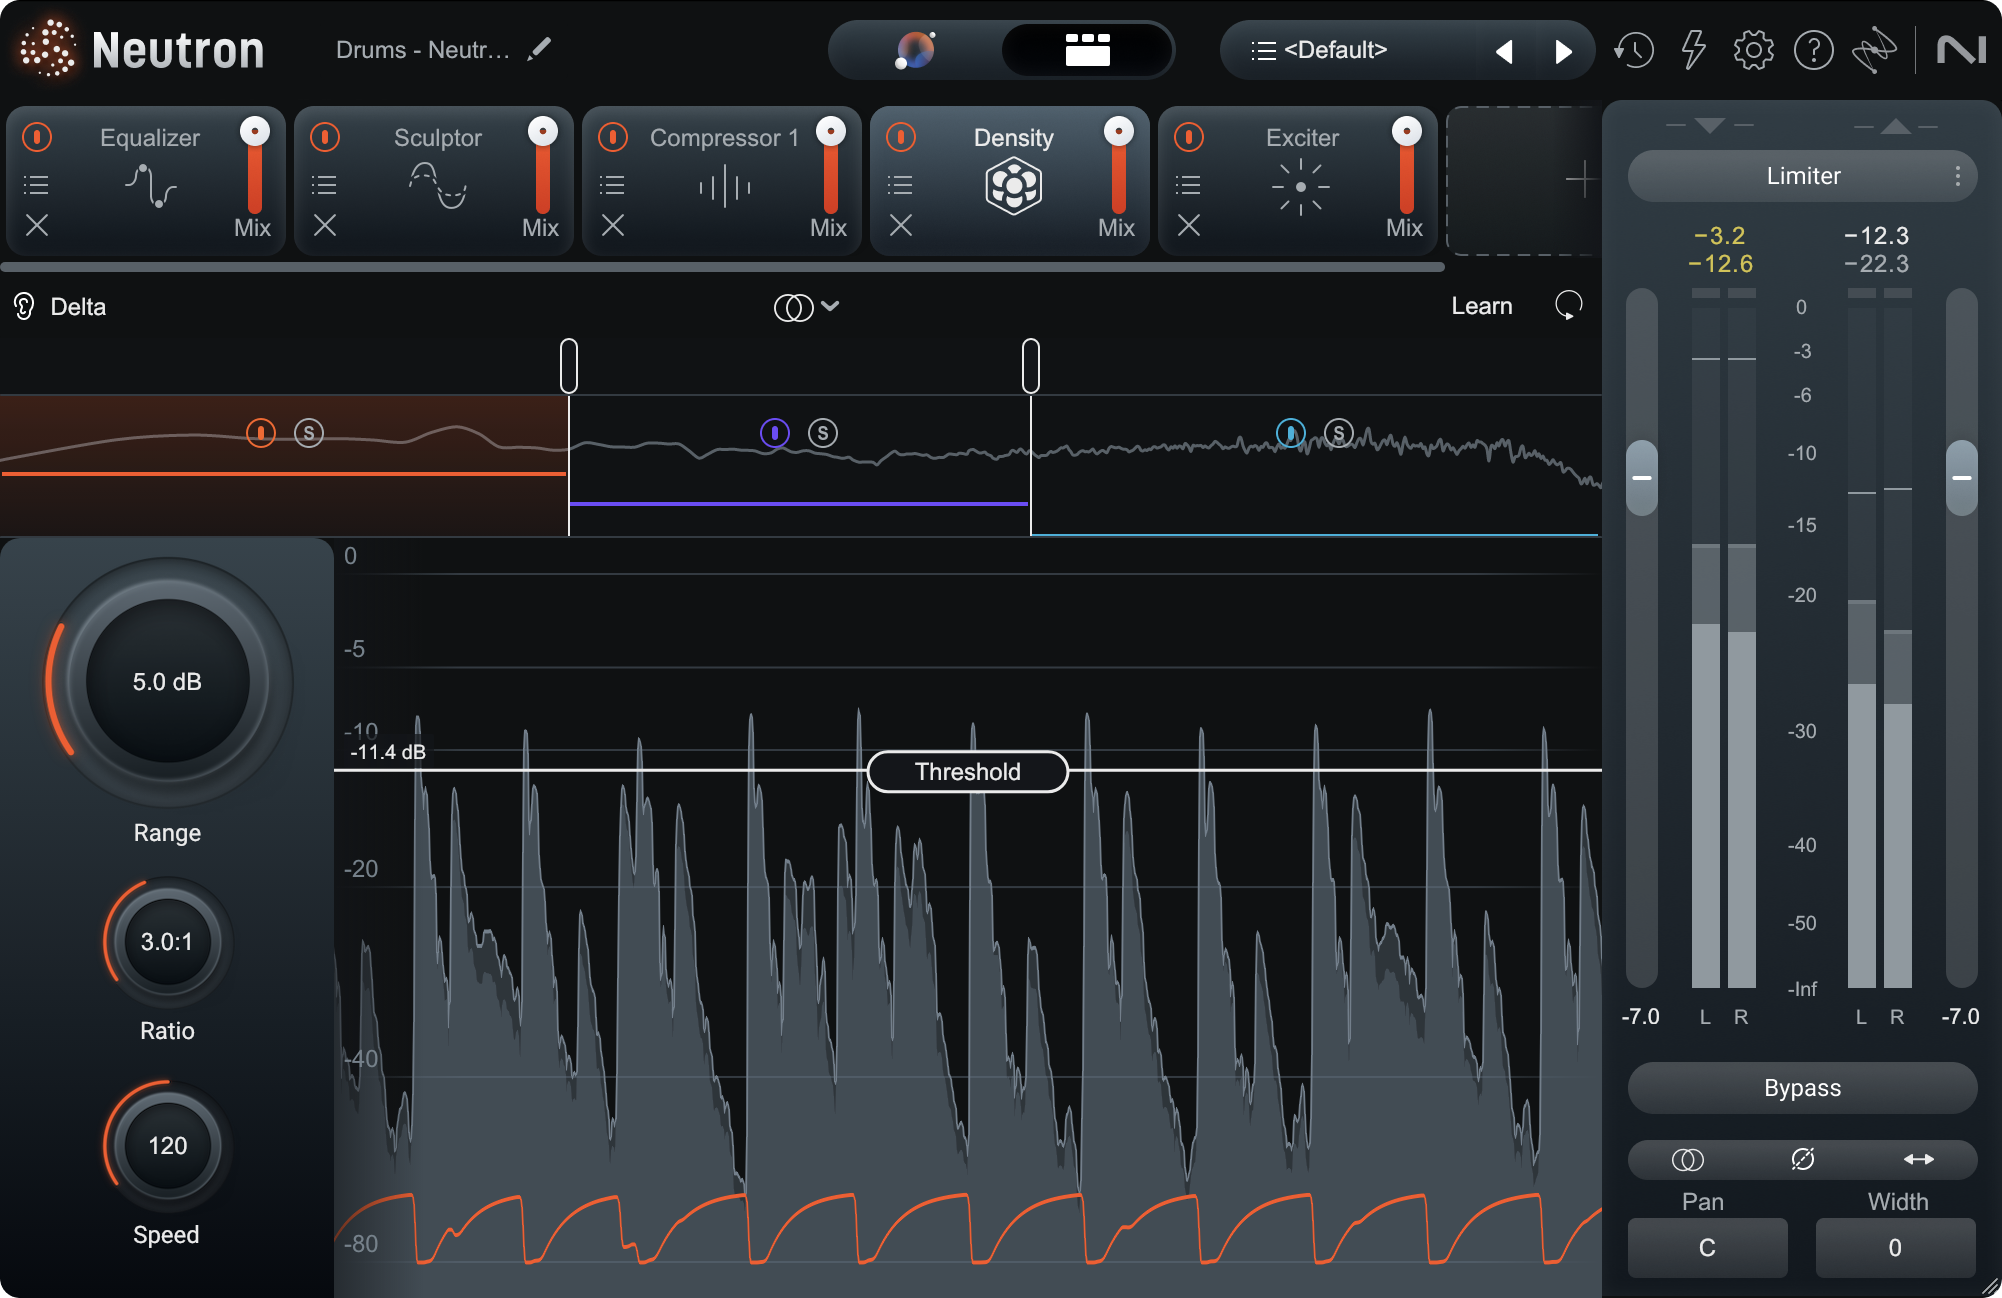Disable the Density module power button
The height and width of the screenshot is (1298, 2002).
(x=900, y=136)
